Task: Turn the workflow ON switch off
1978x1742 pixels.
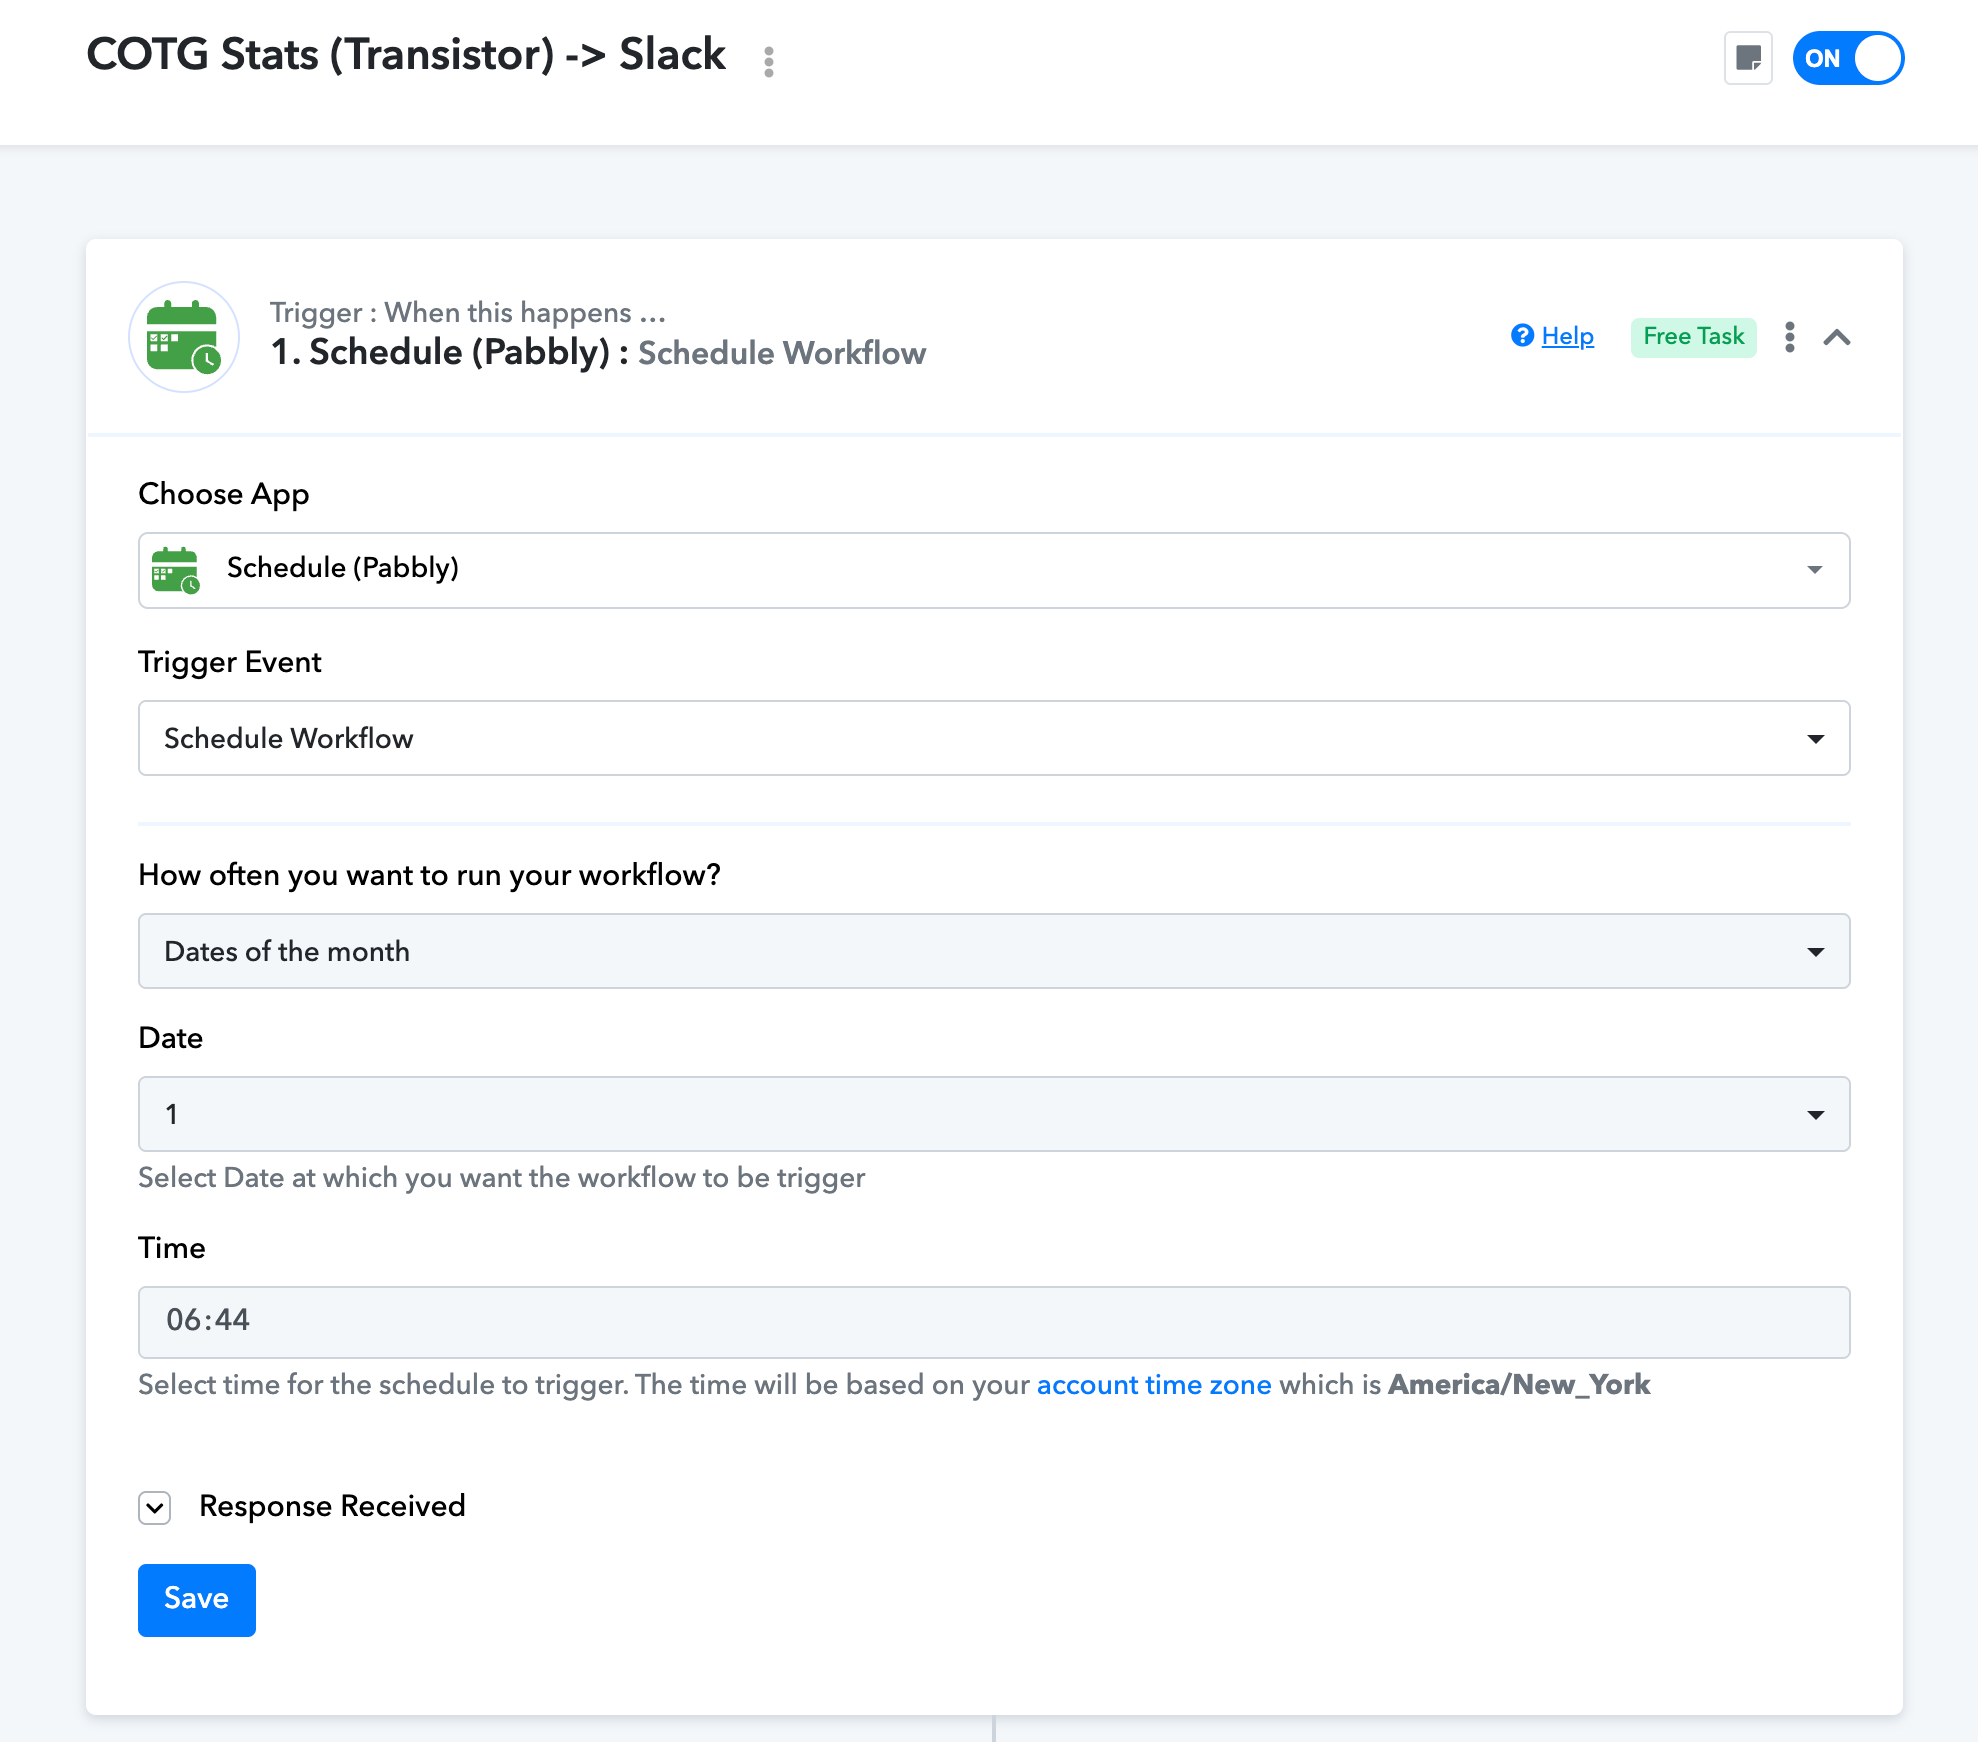Action: (1848, 58)
